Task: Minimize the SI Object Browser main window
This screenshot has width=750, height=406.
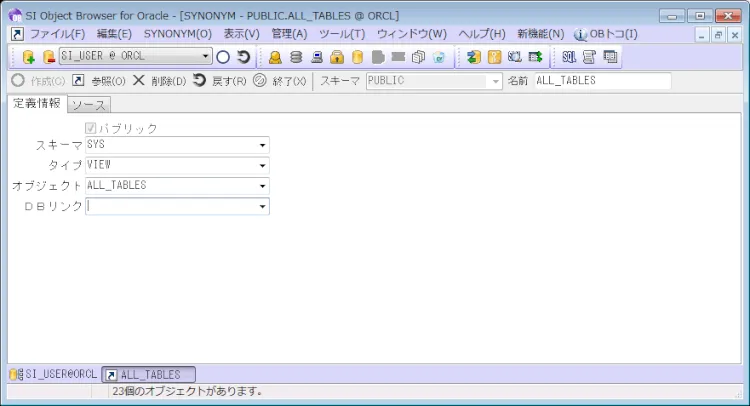Action: [672, 16]
